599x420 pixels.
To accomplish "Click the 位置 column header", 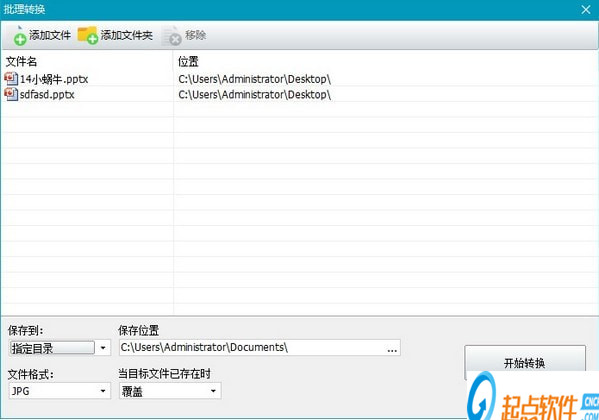I will (188, 62).
